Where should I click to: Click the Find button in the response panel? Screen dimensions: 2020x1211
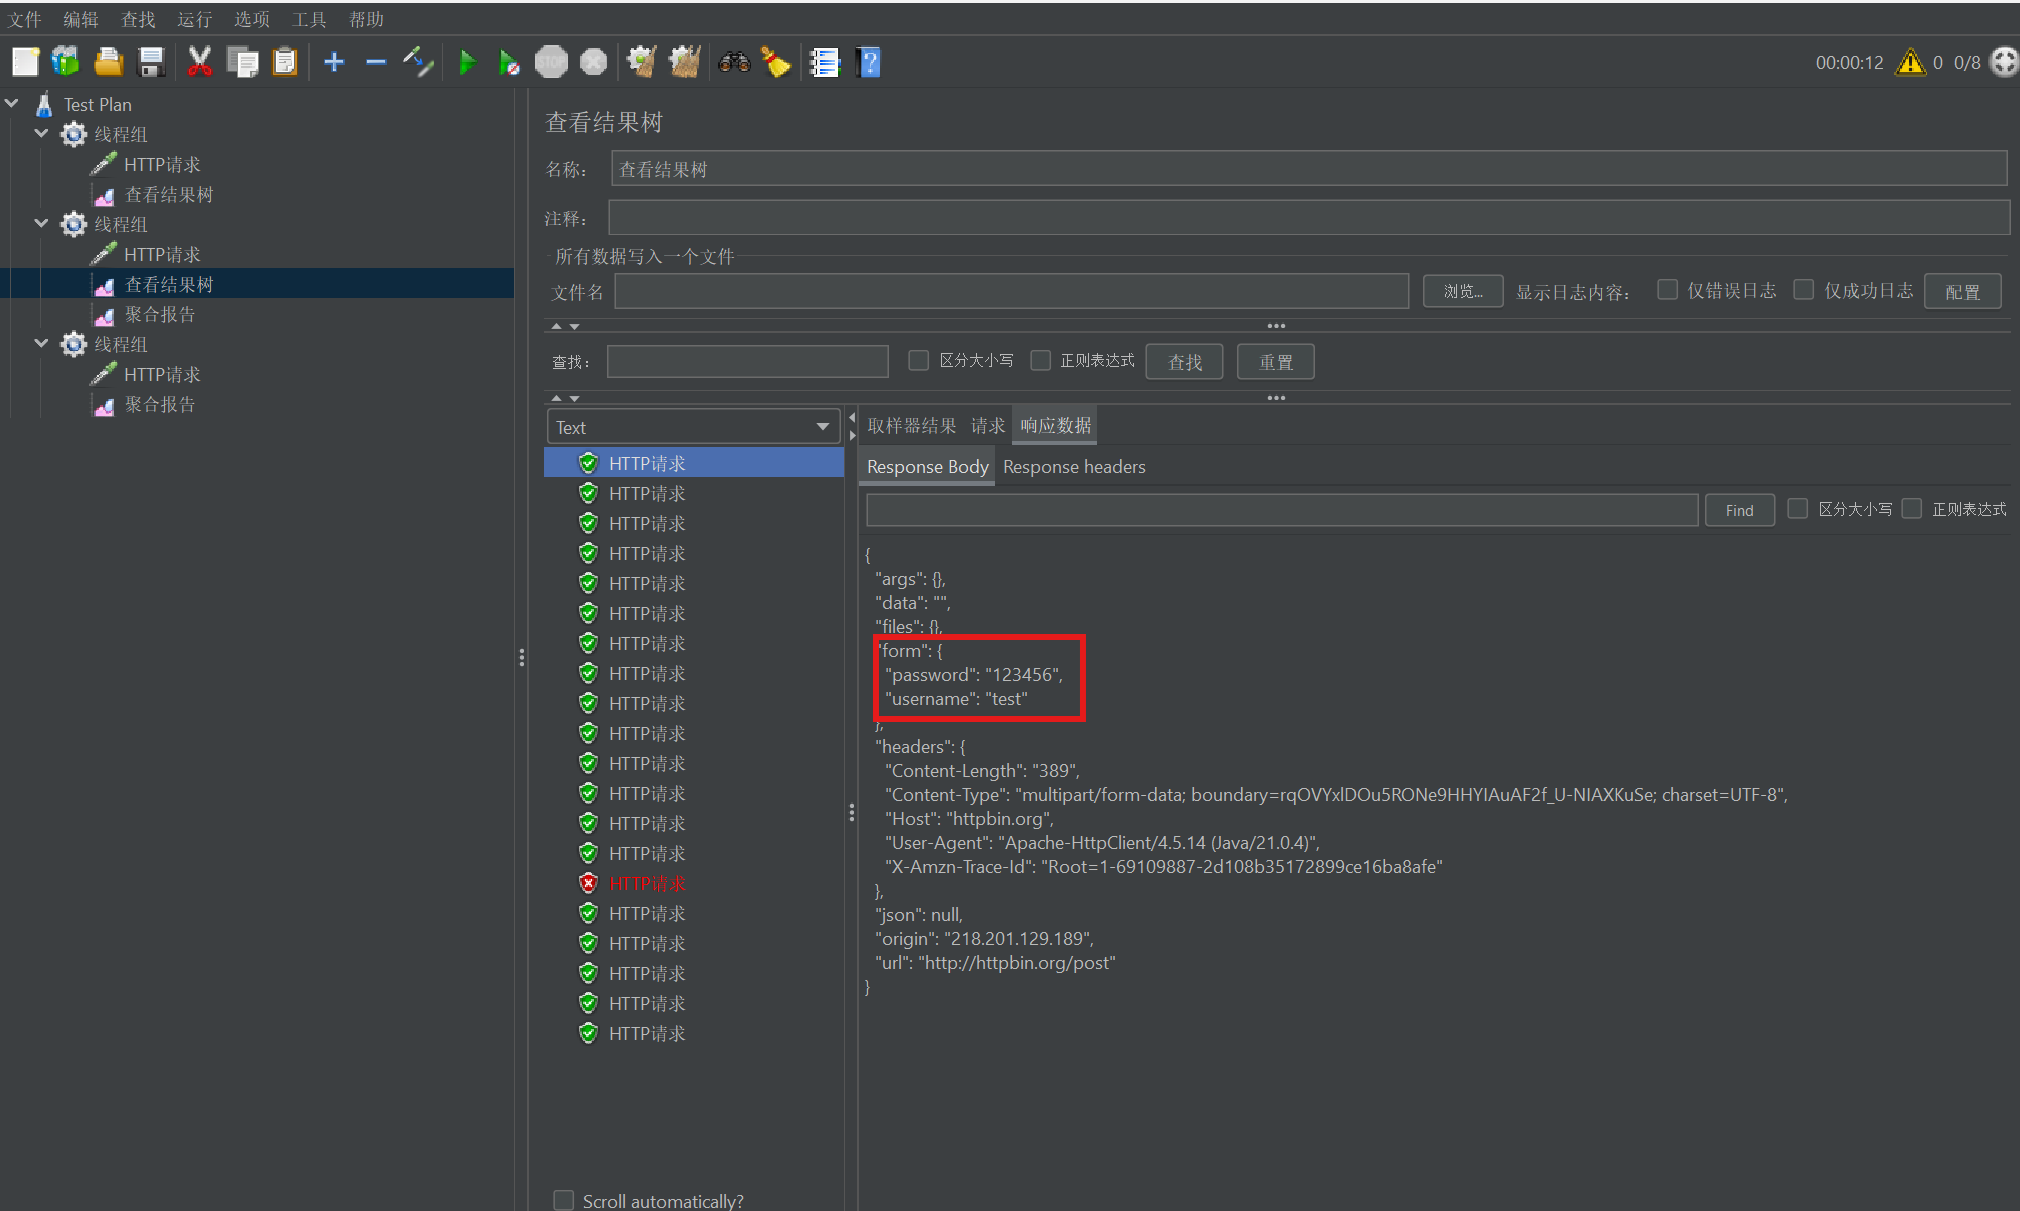1738,510
